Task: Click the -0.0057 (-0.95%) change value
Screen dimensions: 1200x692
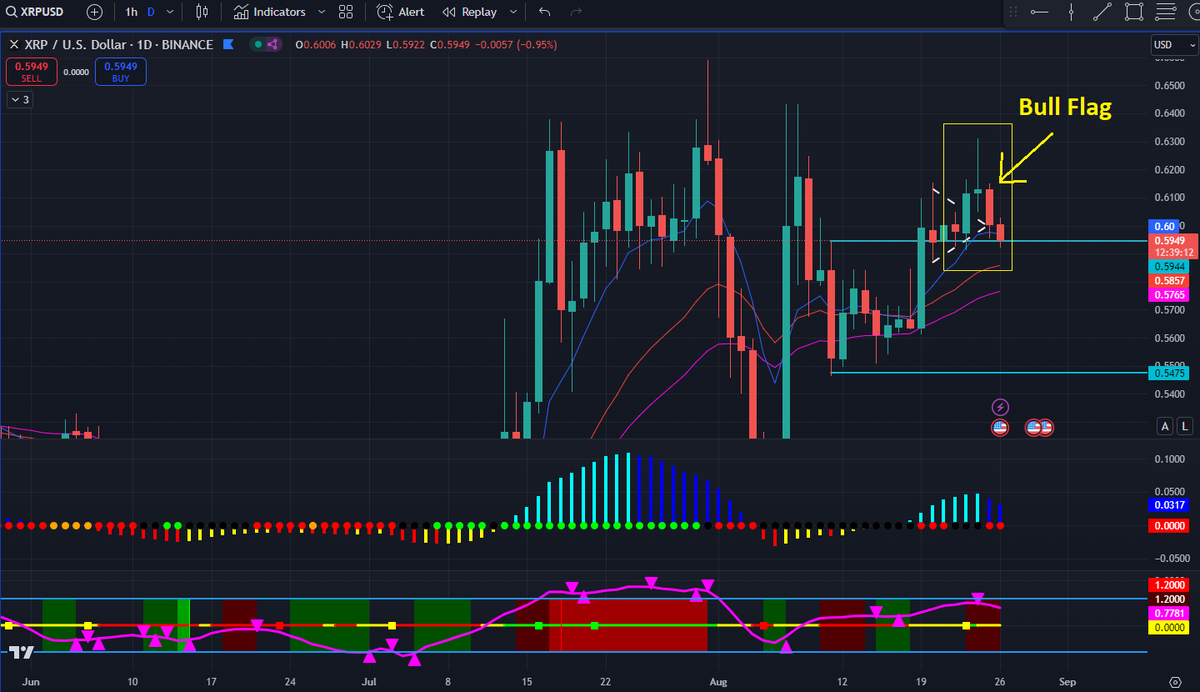Action: click(x=514, y=45)
